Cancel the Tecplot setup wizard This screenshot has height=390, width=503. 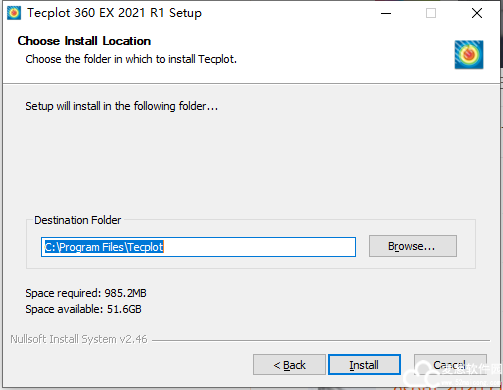coord(450,365)
